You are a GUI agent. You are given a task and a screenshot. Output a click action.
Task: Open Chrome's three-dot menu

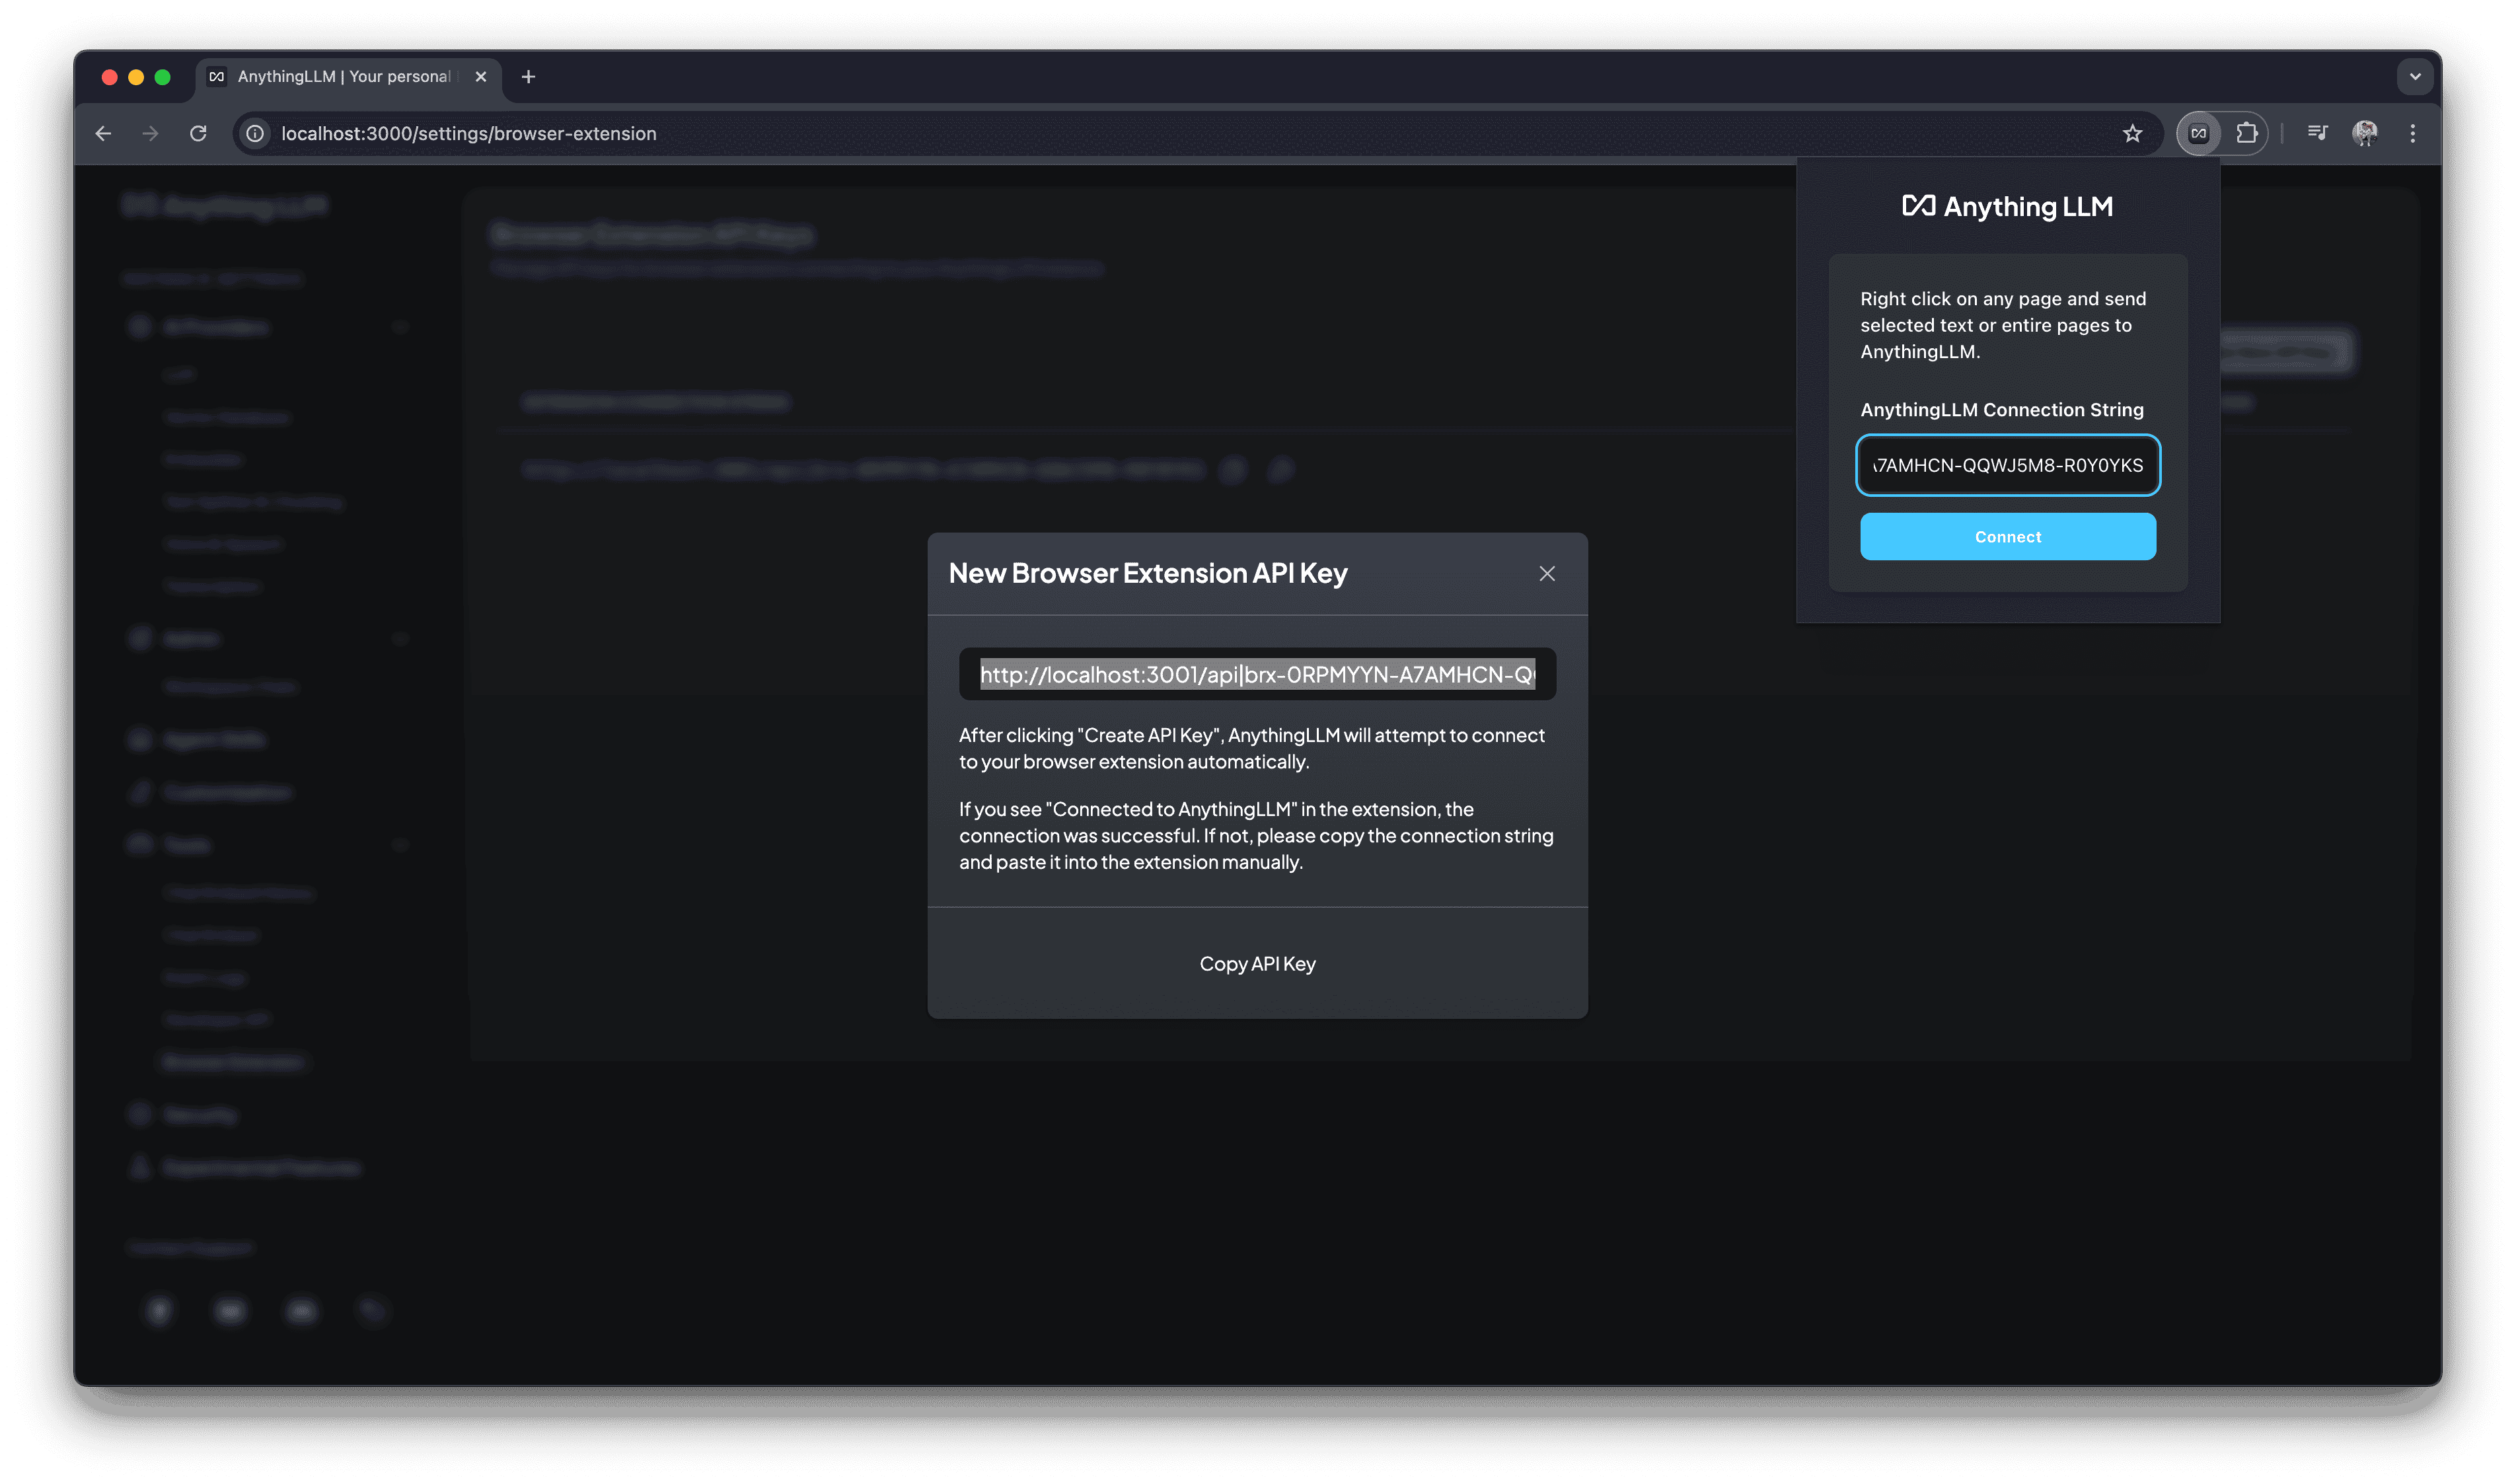click(x=2413, y=133)
